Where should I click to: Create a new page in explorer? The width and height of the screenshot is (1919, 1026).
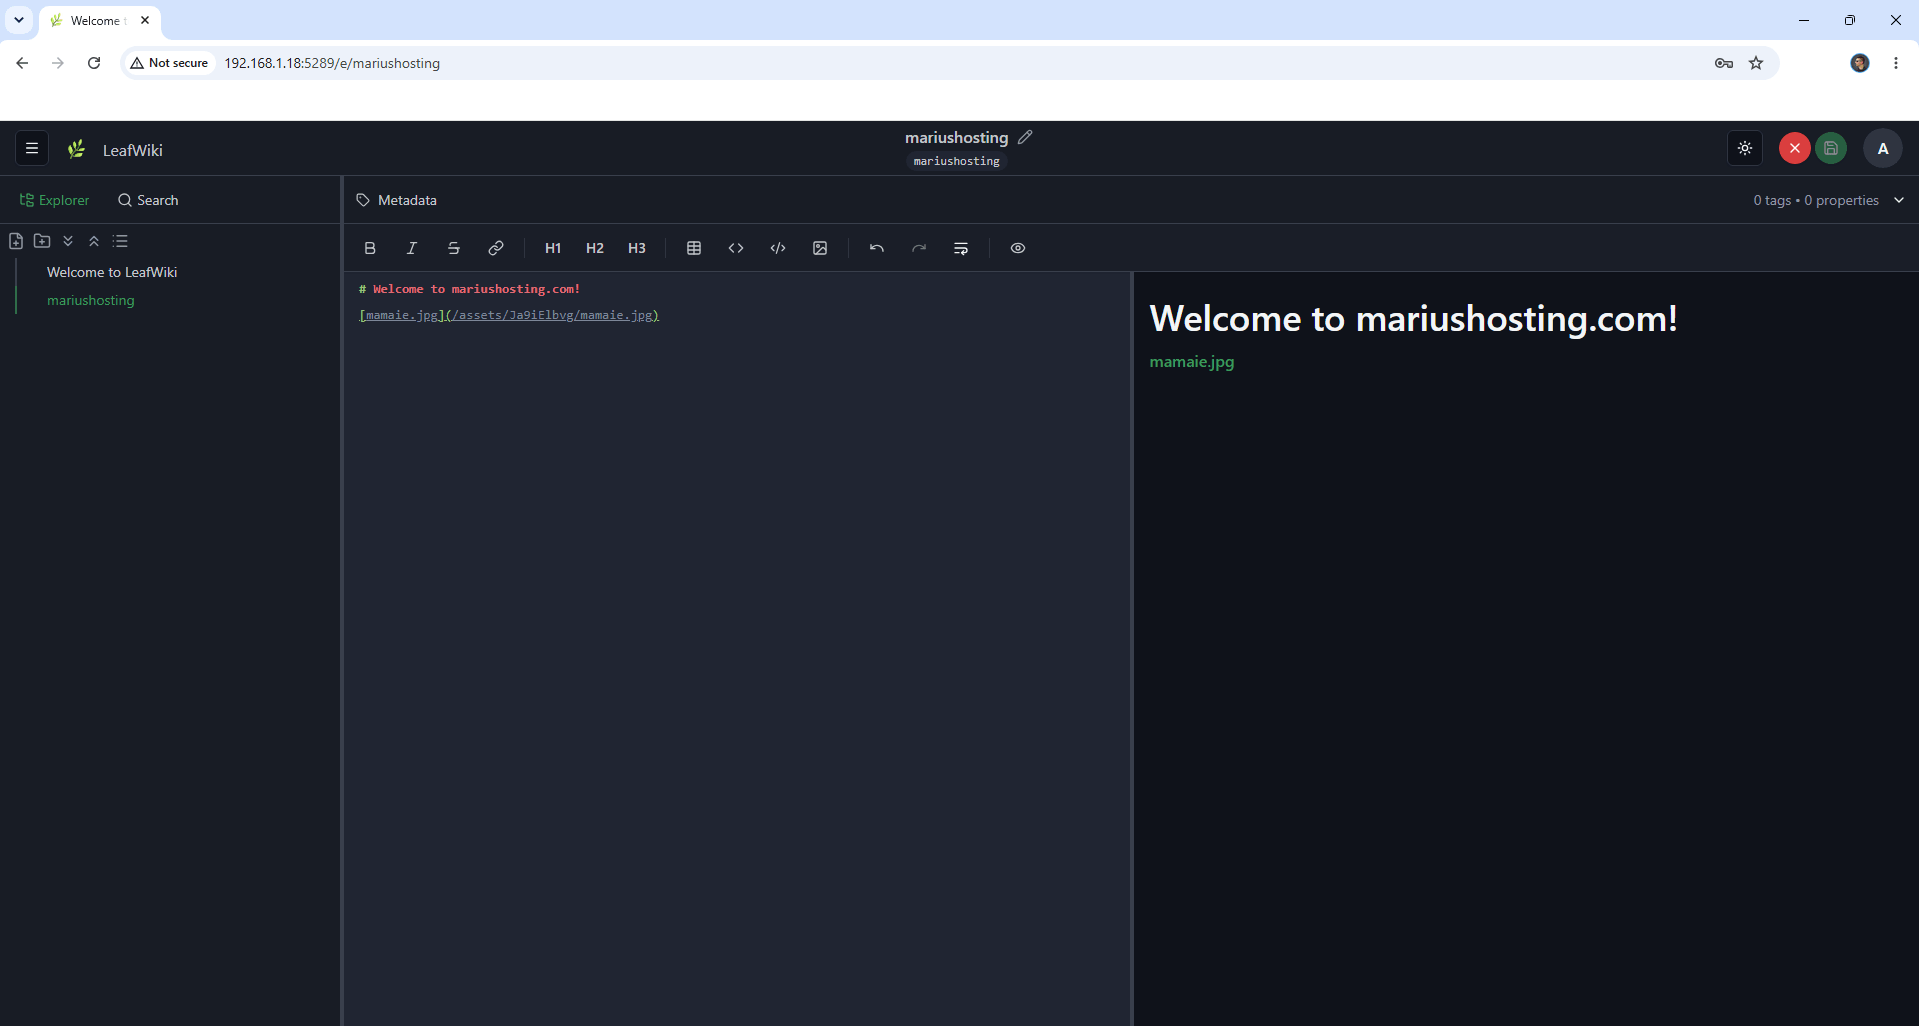tap(16, 241)
